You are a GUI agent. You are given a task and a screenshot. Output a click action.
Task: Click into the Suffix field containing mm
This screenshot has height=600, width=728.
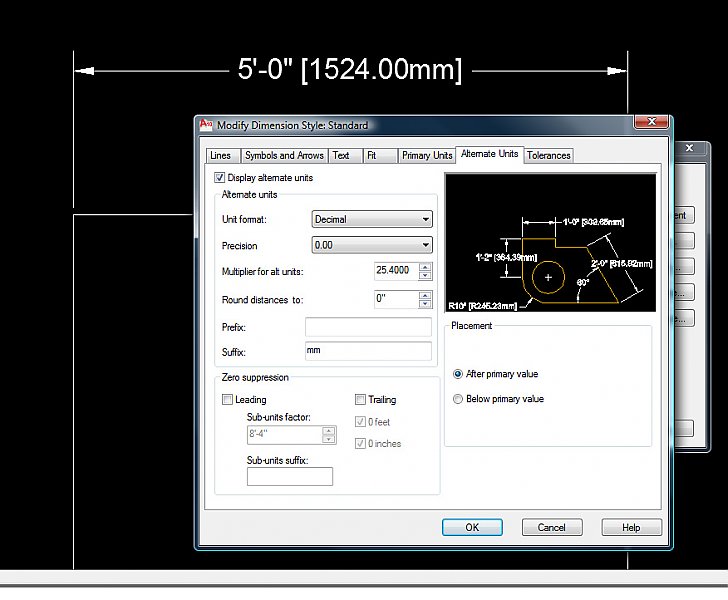click(368, 351)
